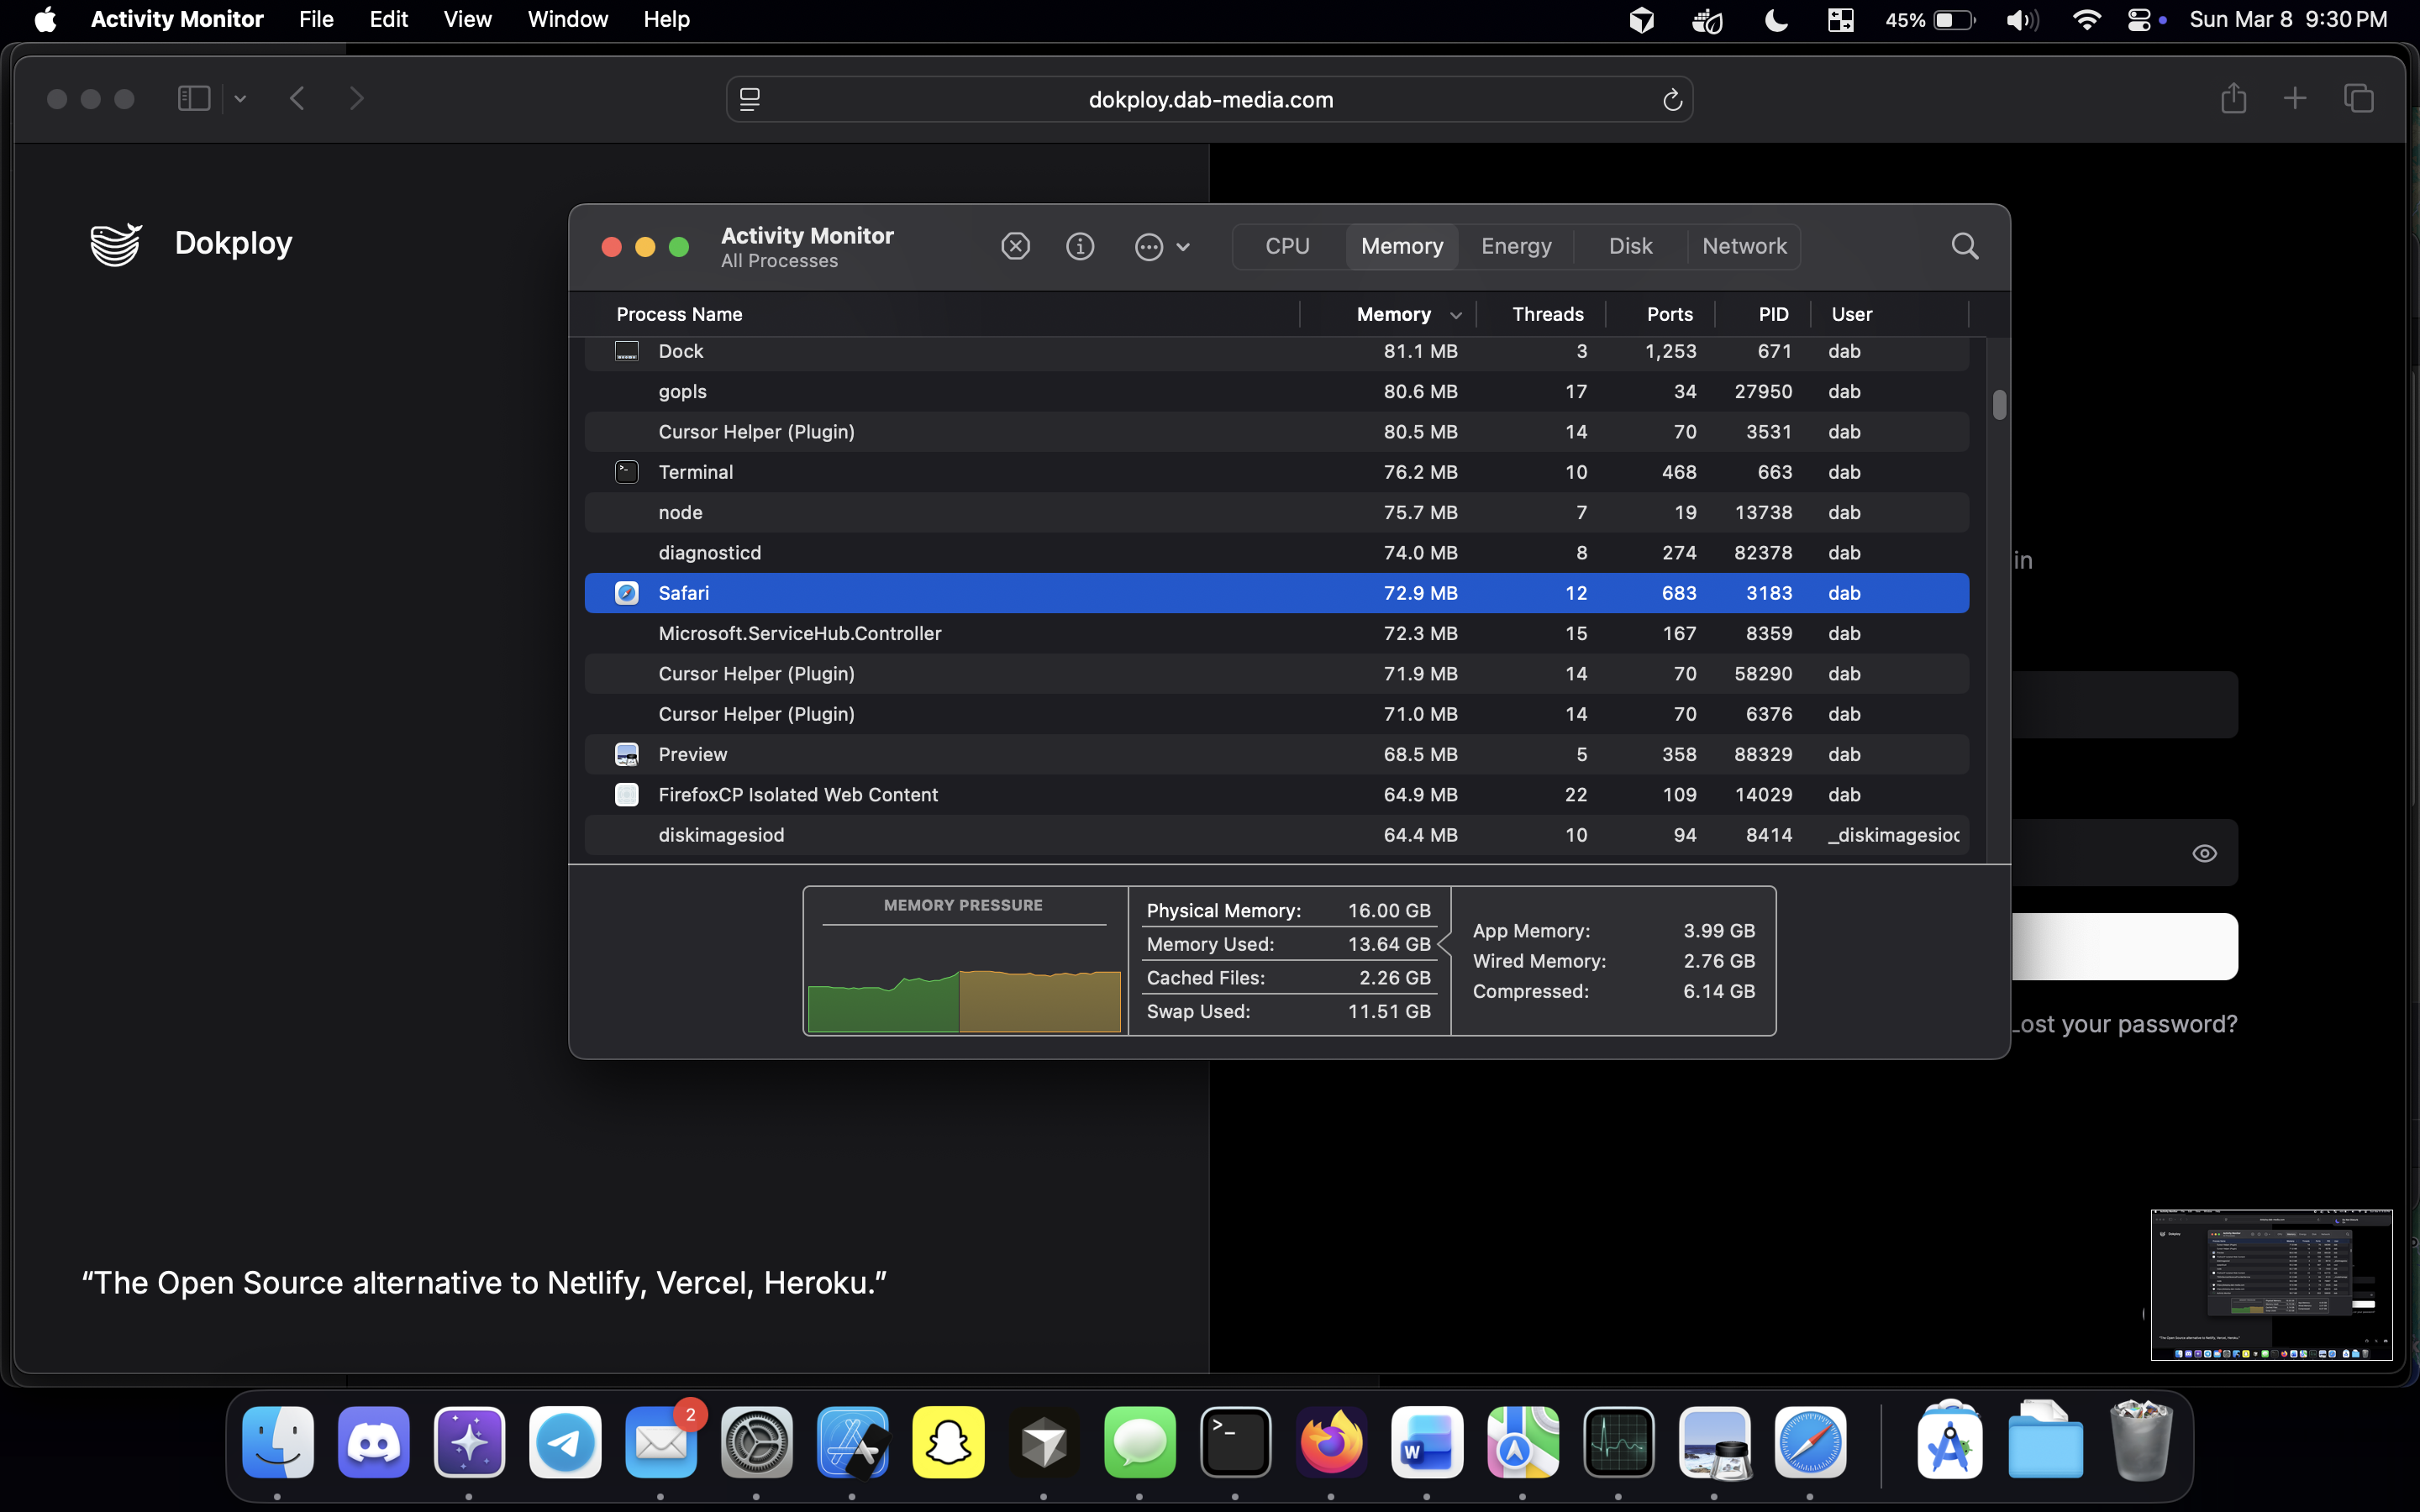Open search in Activity Monitor
Image resolution: width=2420 pixels, height=1512 pixels.
point(1963,246)
